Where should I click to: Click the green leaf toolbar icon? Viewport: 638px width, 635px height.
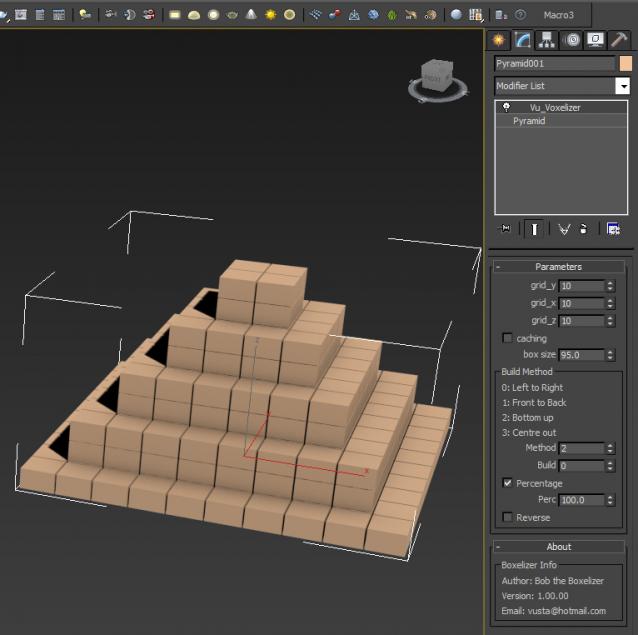[x=392, y=15]
